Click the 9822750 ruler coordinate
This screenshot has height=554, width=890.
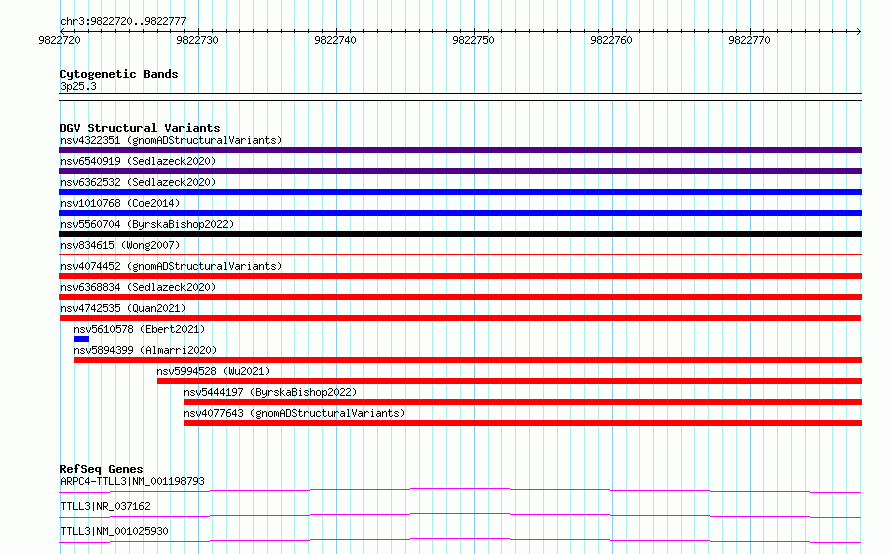coord(473,40)
